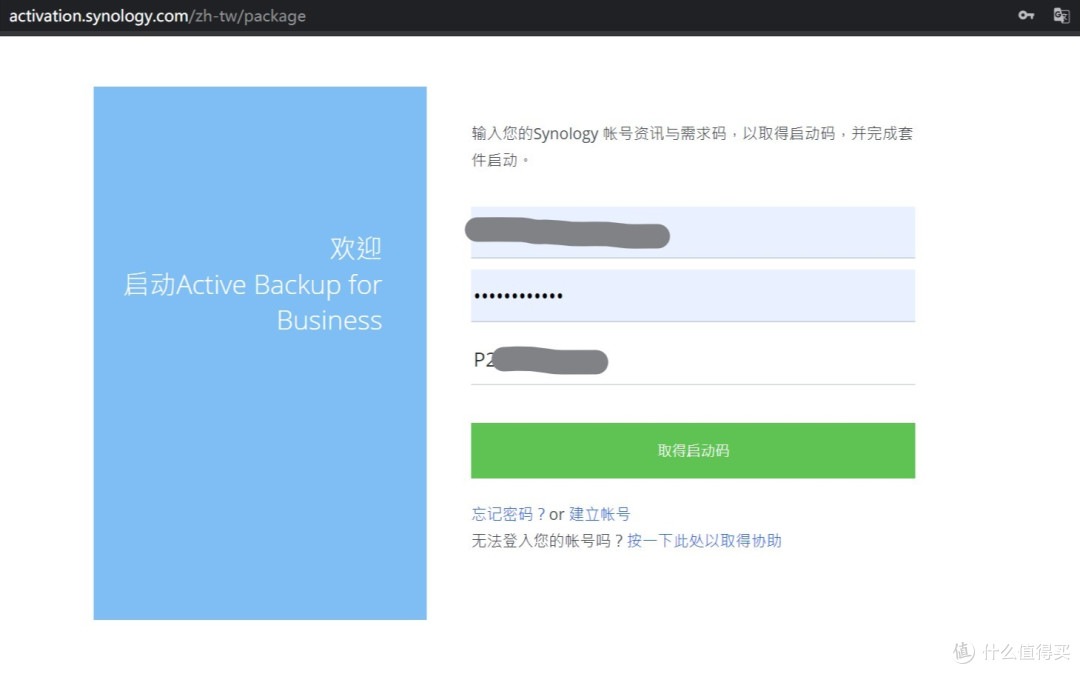
Task: Click the saved passwords key icon
Action: (1026, 15)
